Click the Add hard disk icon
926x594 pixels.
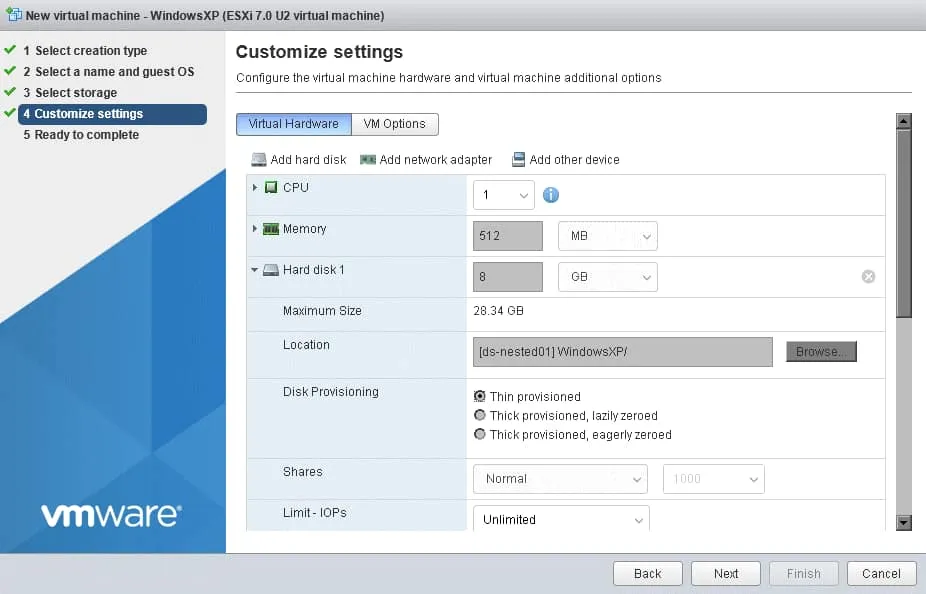(x=259, y=160)
